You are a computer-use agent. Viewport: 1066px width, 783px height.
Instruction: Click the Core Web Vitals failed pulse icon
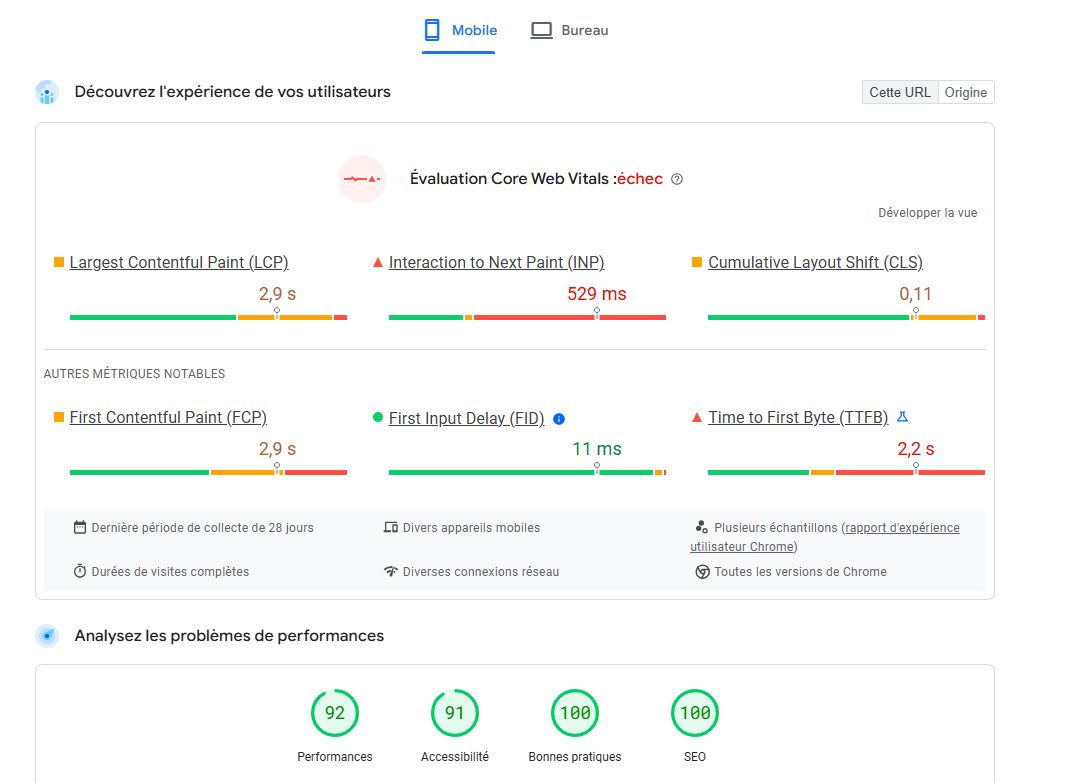(x=362, y=179)
